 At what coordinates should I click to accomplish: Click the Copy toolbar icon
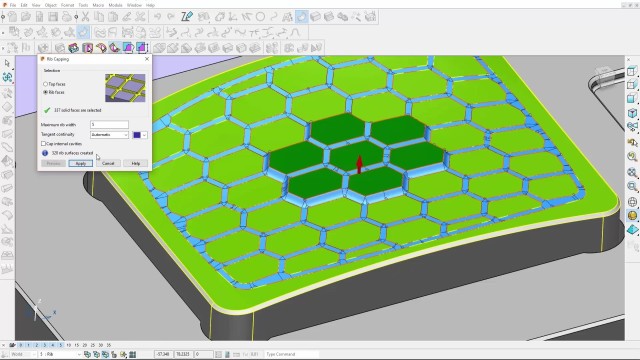pyautogui.click(x=99, y=17)
